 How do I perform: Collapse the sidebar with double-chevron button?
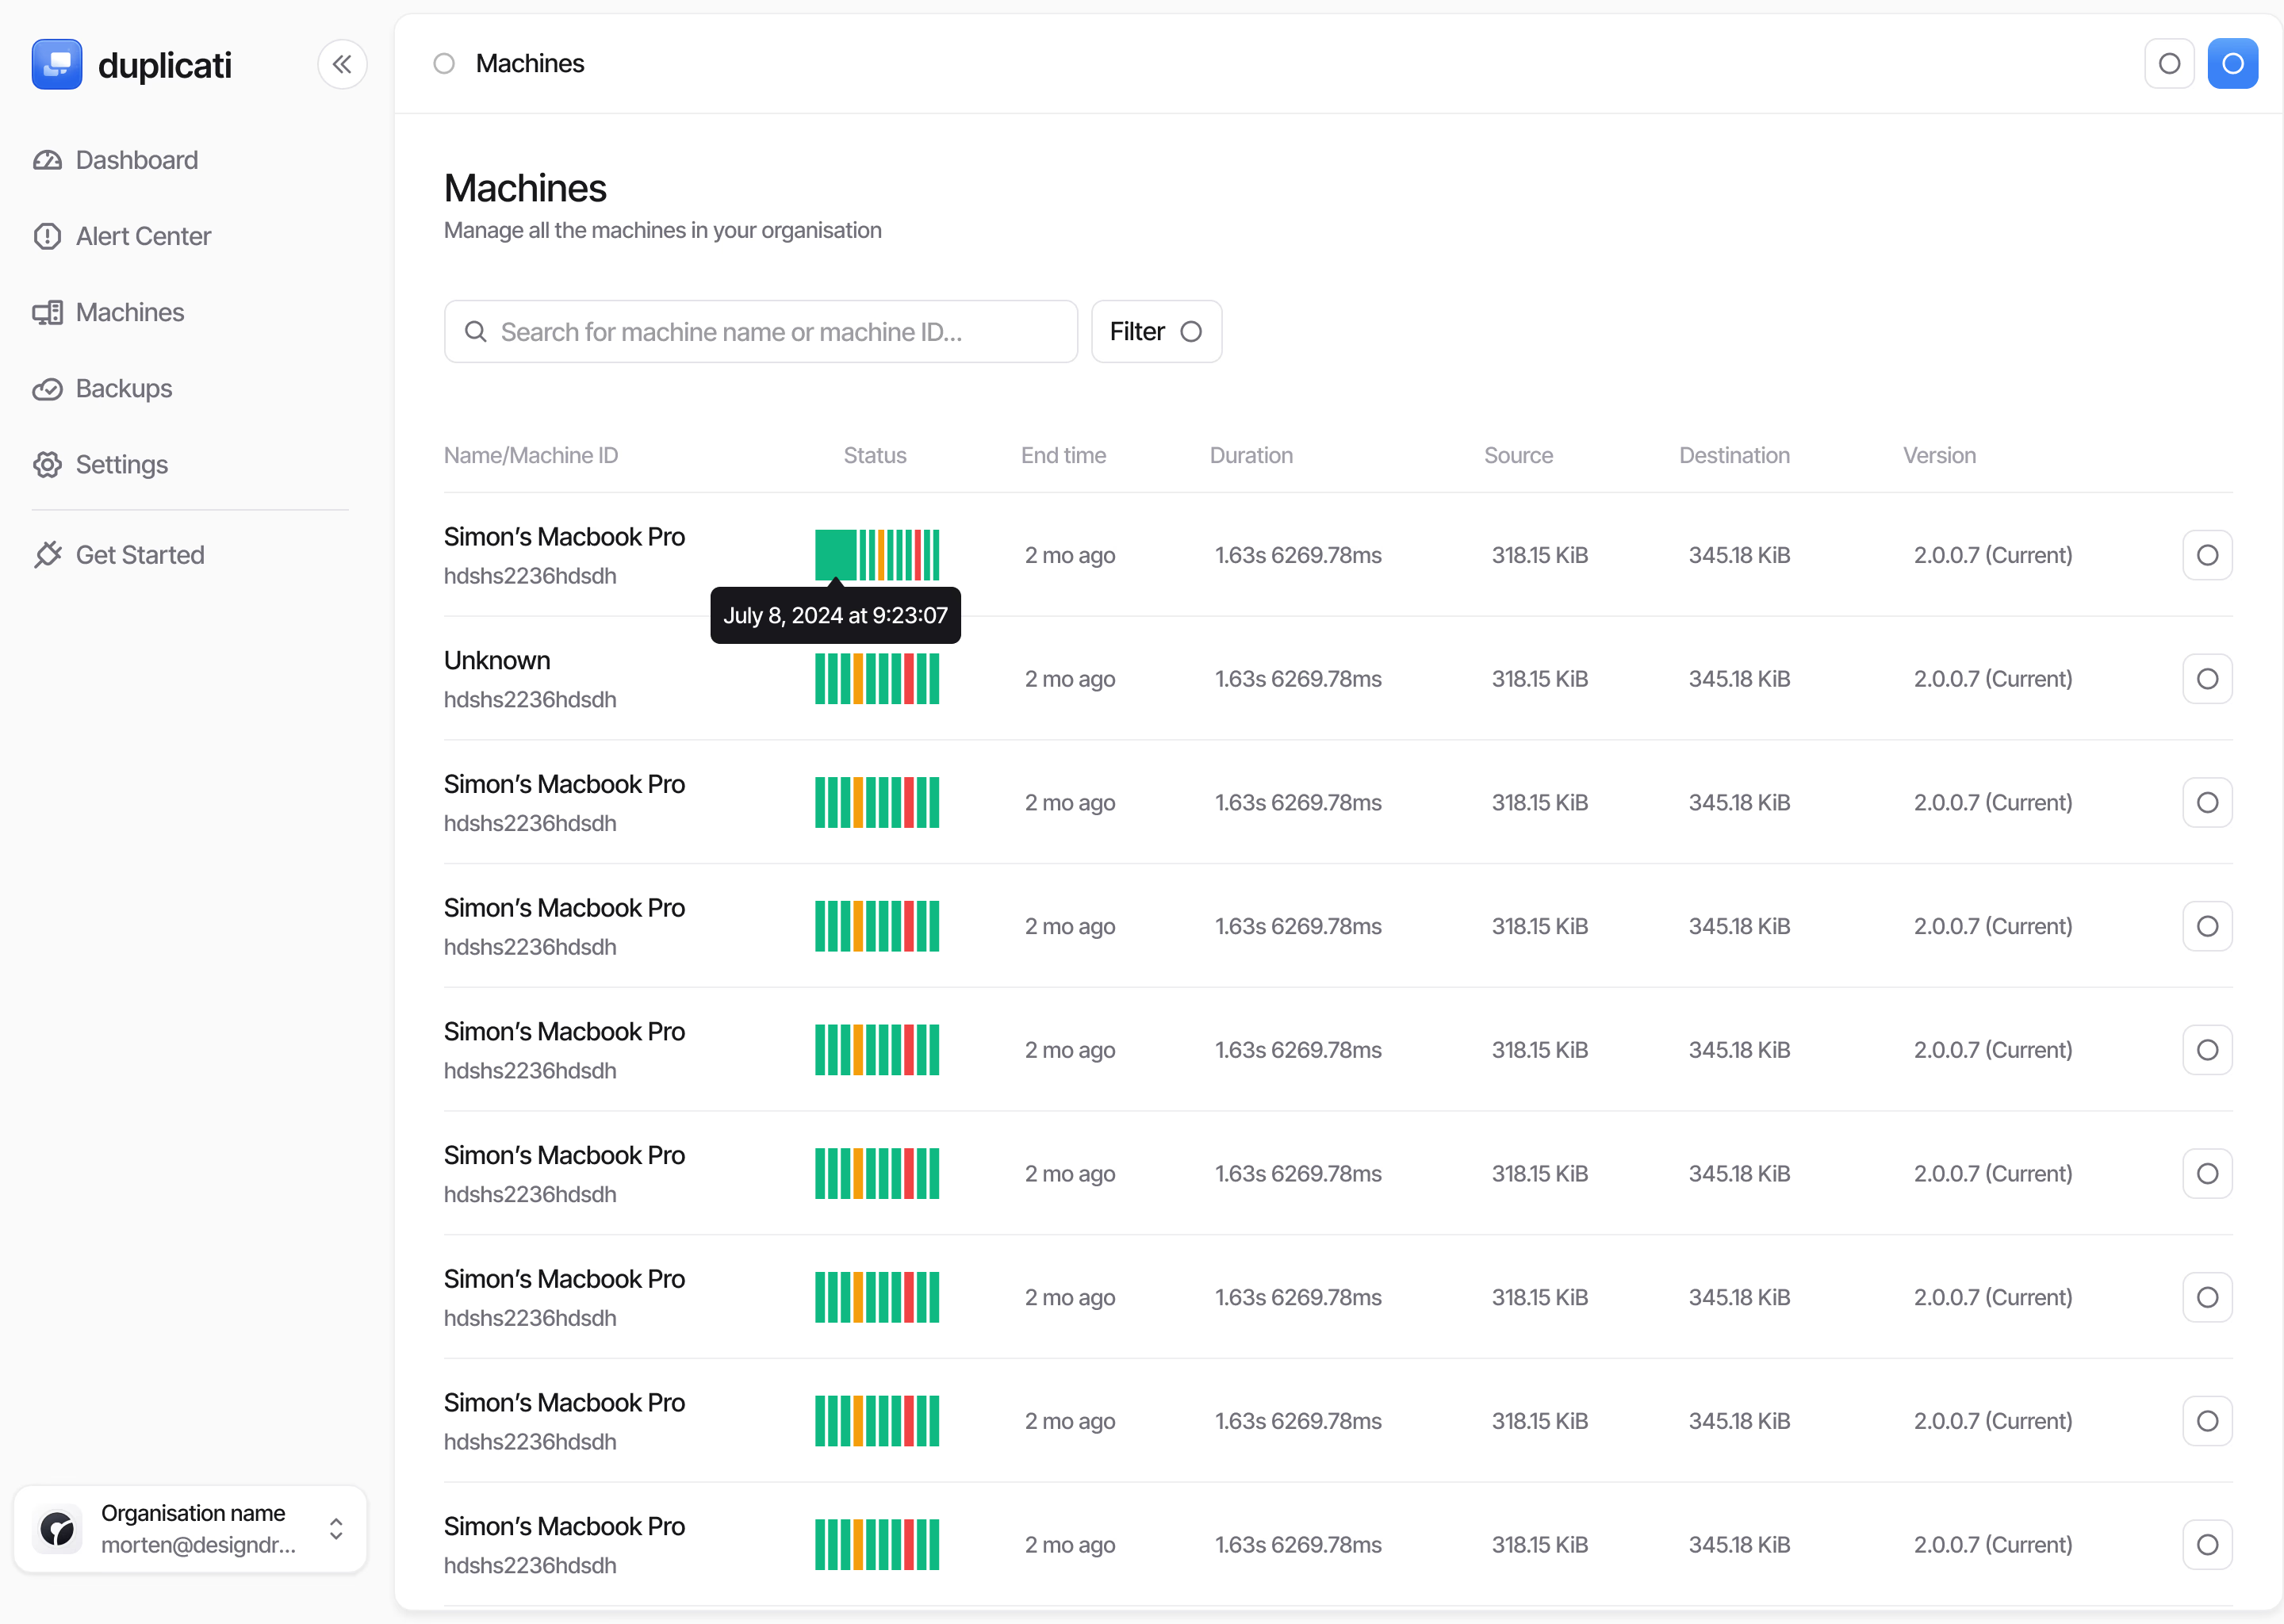(342, 65)
